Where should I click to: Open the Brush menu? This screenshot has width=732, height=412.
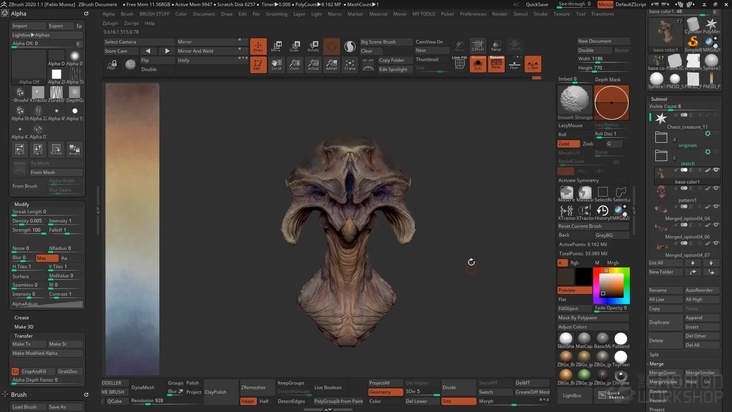pyautogui.click(x=127, y=14)
